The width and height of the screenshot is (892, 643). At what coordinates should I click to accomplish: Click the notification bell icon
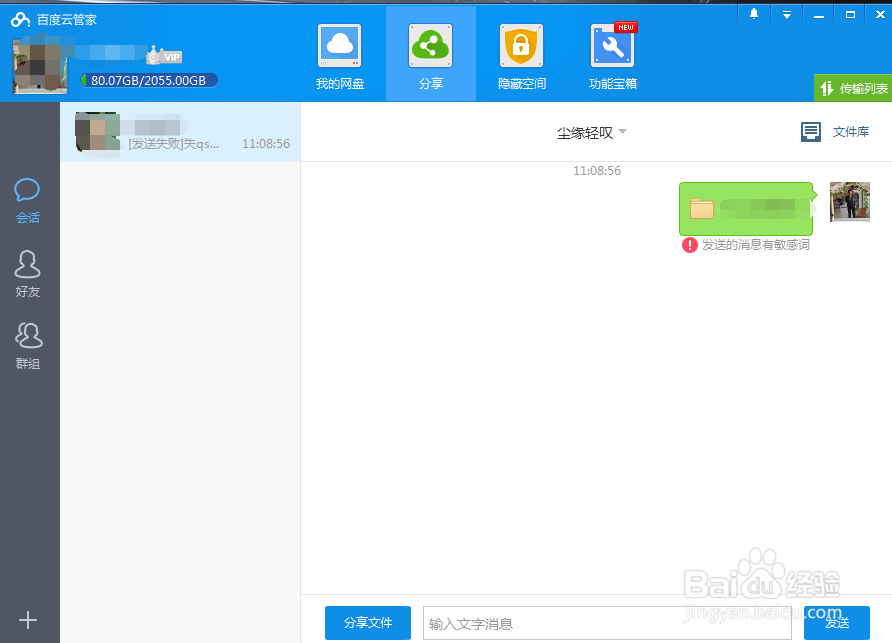coord(753,14)
